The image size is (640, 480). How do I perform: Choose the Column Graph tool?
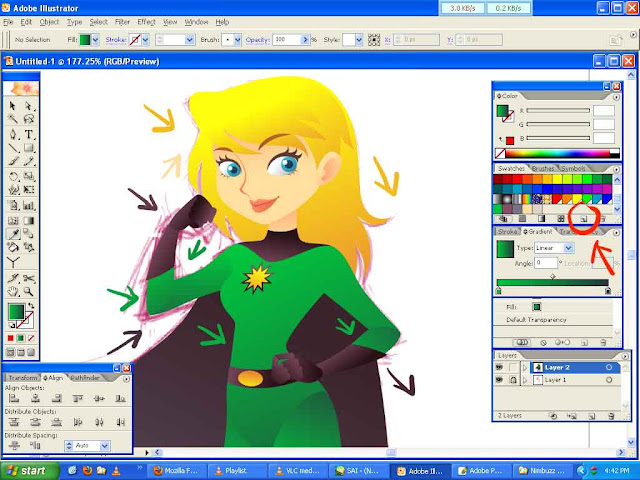28,205
